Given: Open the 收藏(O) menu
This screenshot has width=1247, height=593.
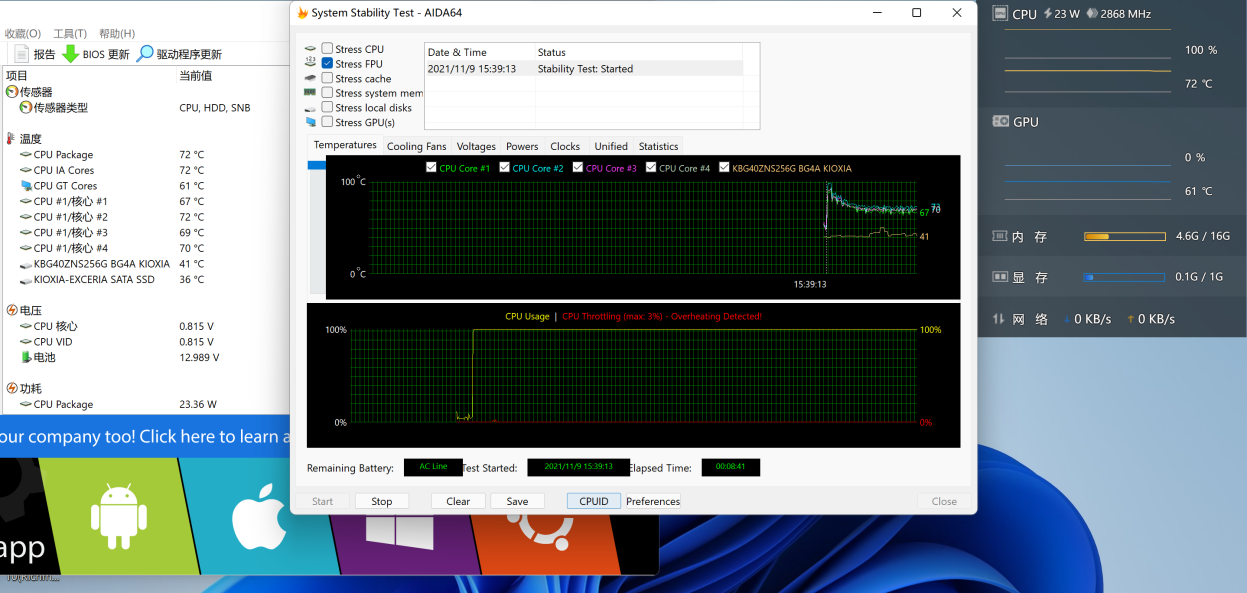Looking at the screenshot, I should pyautogui.click(x=23, y=33).
